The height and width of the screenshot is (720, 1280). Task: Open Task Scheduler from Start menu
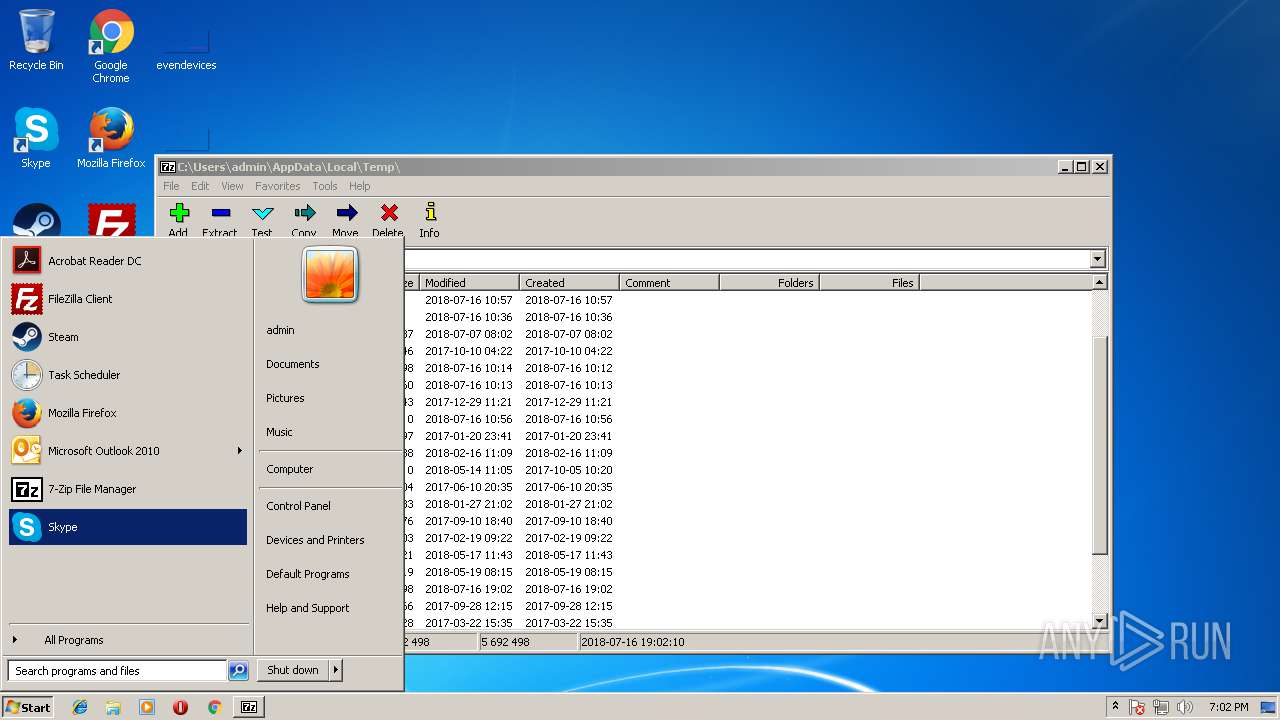click(x=127, y=375)
